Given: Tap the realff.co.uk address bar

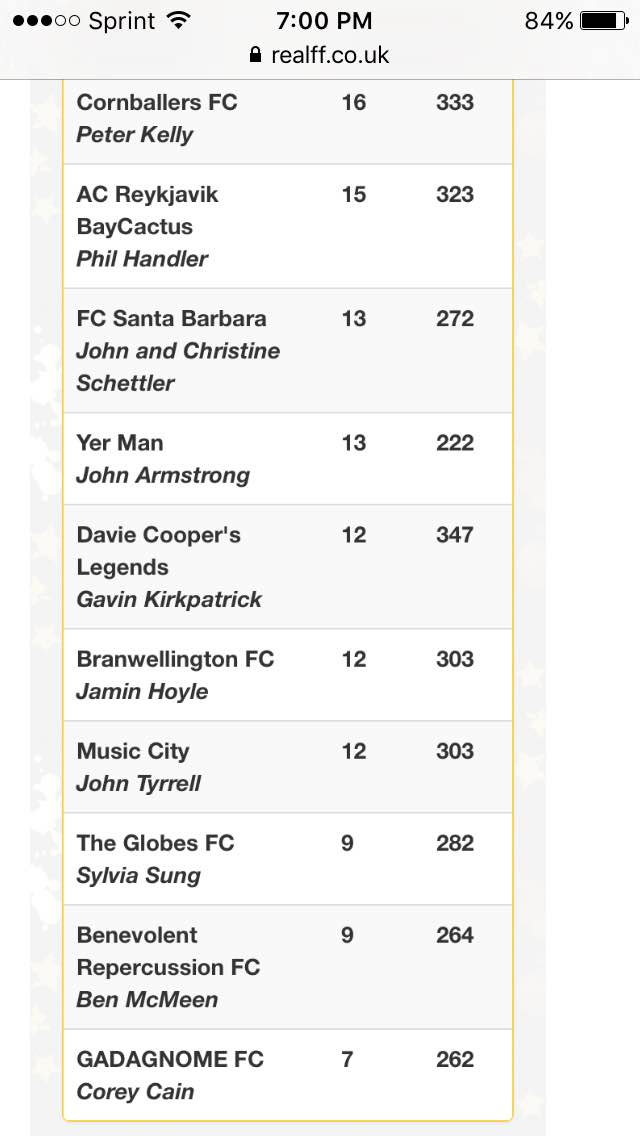Looking at the screenshot, I should (320, 54).
